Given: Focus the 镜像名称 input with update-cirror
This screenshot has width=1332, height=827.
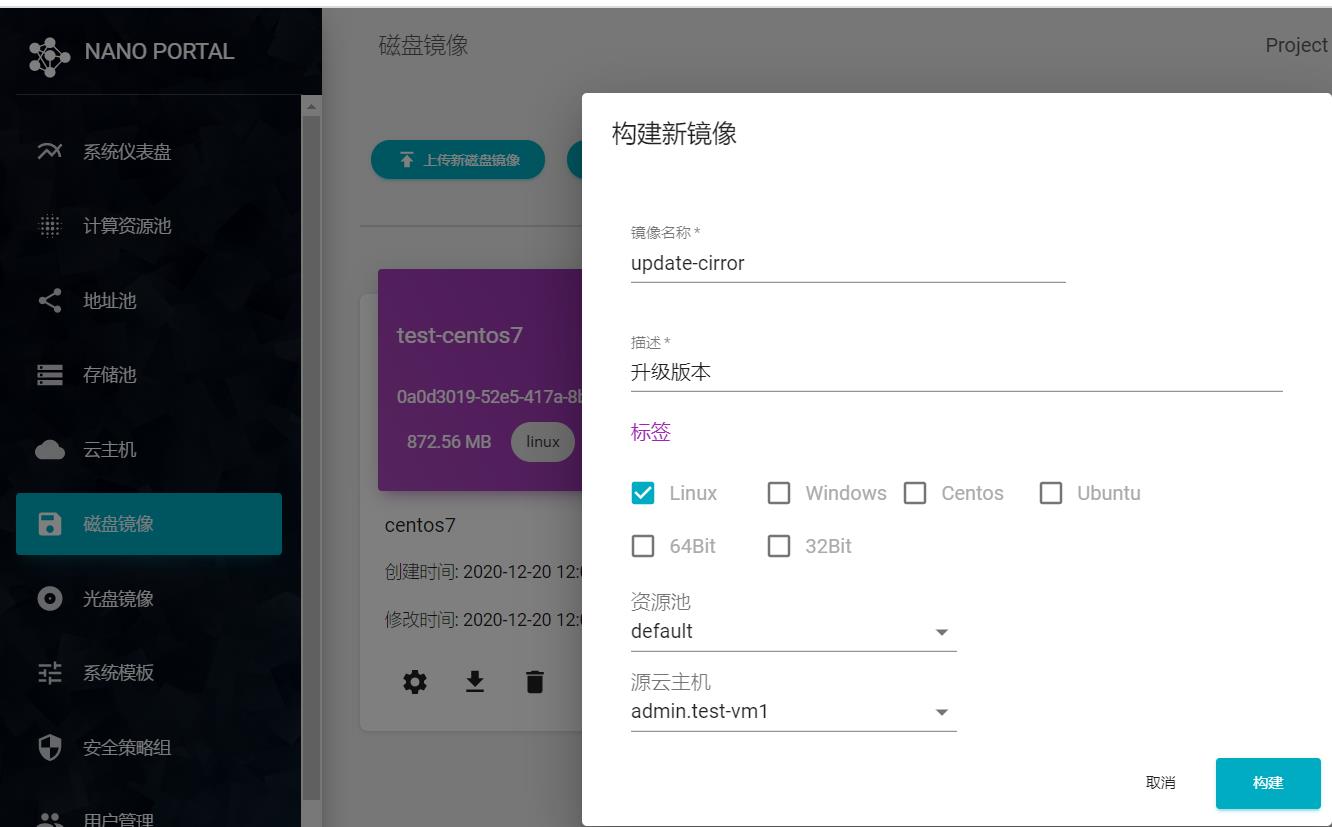Looking at the screenshot, I should (x=848, y=264).
